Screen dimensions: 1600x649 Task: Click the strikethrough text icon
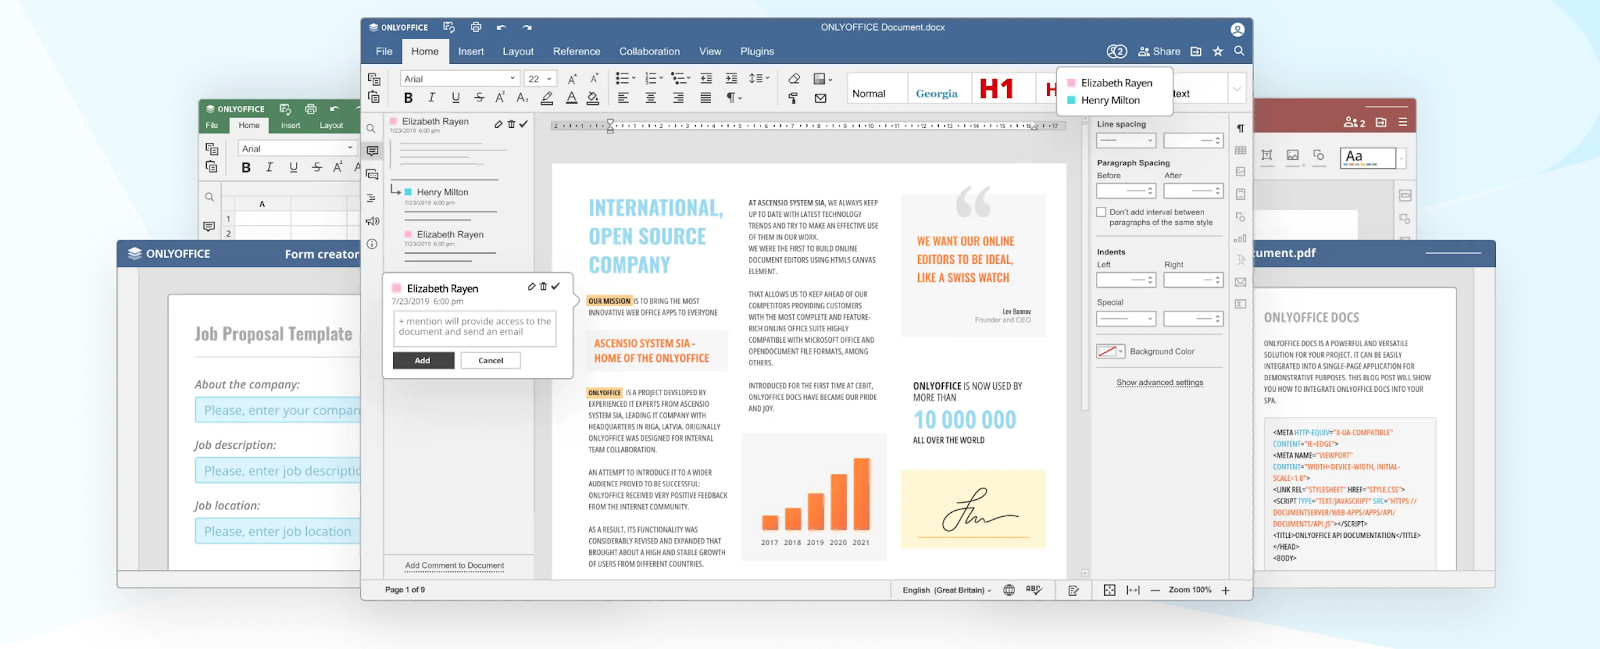479,98
